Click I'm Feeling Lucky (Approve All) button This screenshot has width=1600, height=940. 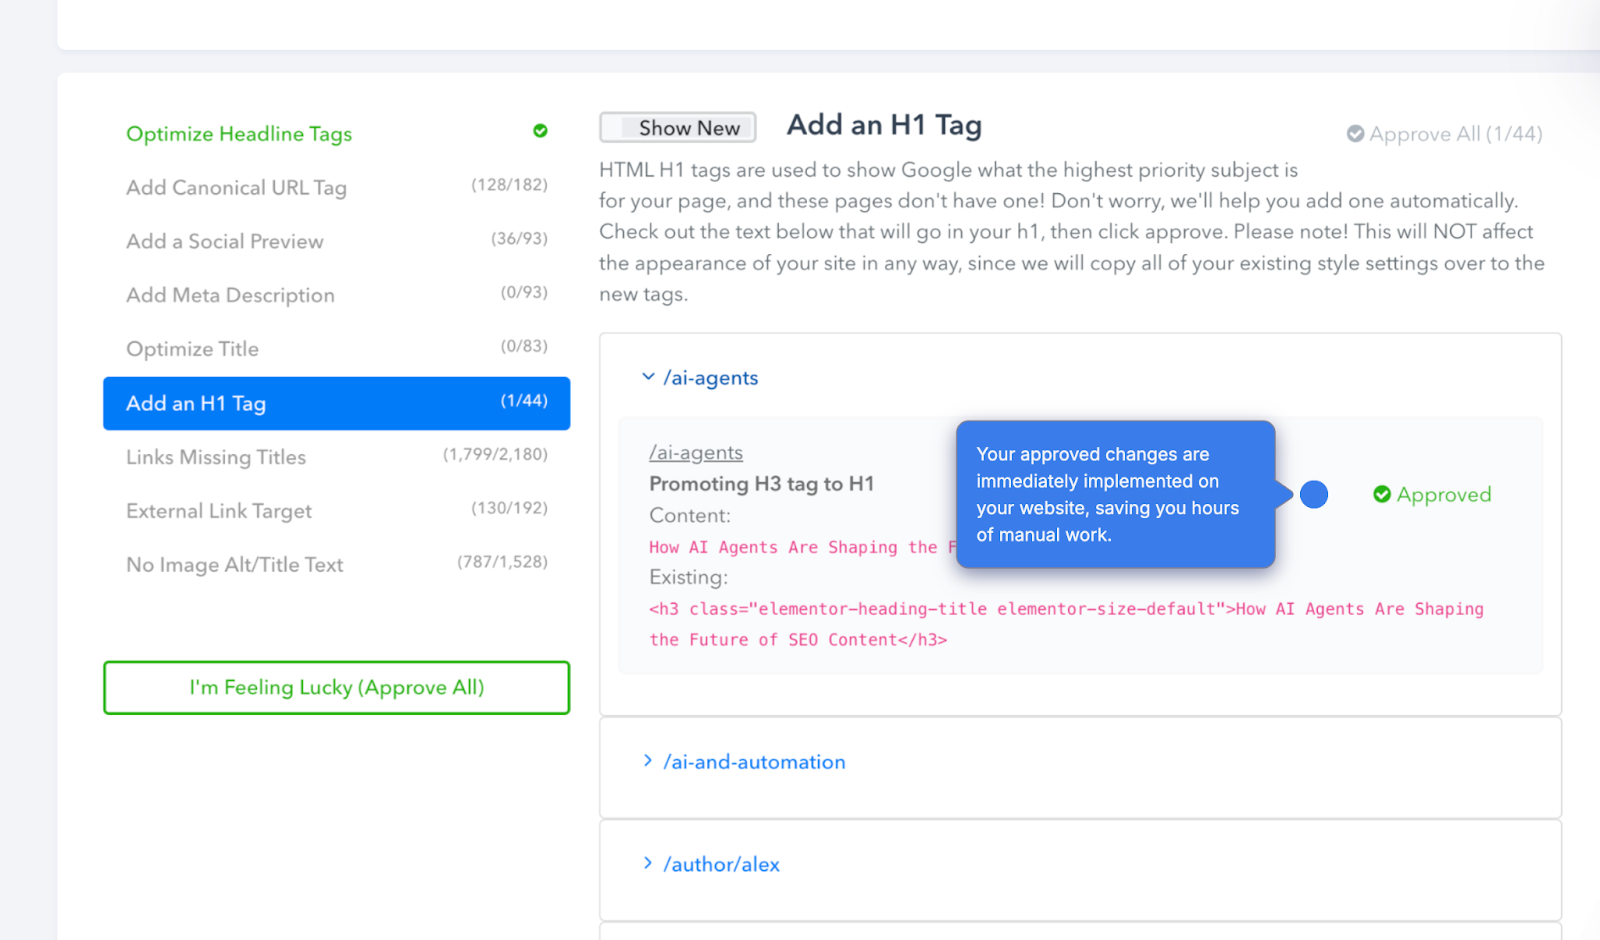click(x=336, y=687)
